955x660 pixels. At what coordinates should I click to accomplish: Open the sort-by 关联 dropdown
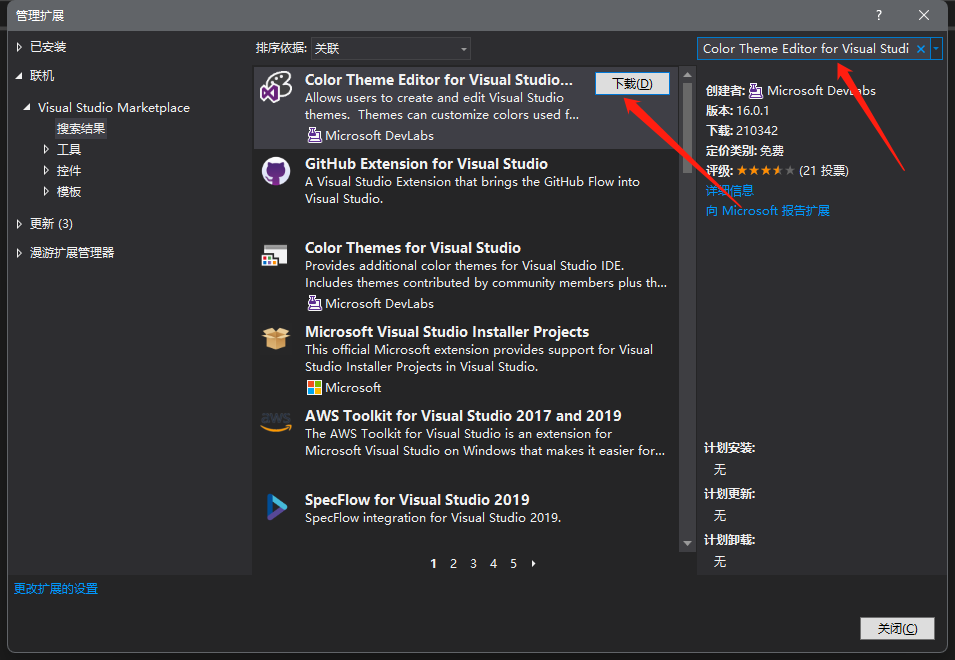point(390,48)
